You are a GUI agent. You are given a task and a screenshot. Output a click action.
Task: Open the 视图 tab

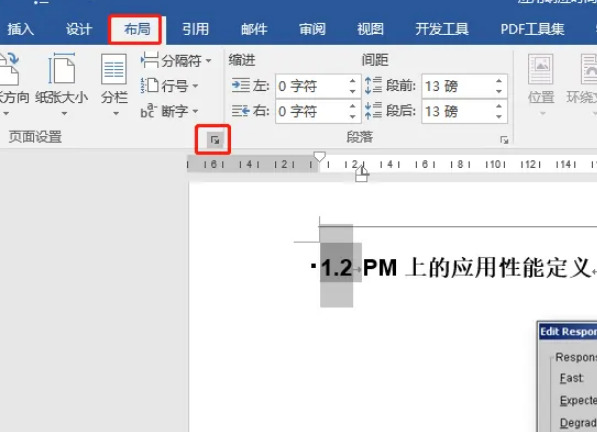point(370,29)
